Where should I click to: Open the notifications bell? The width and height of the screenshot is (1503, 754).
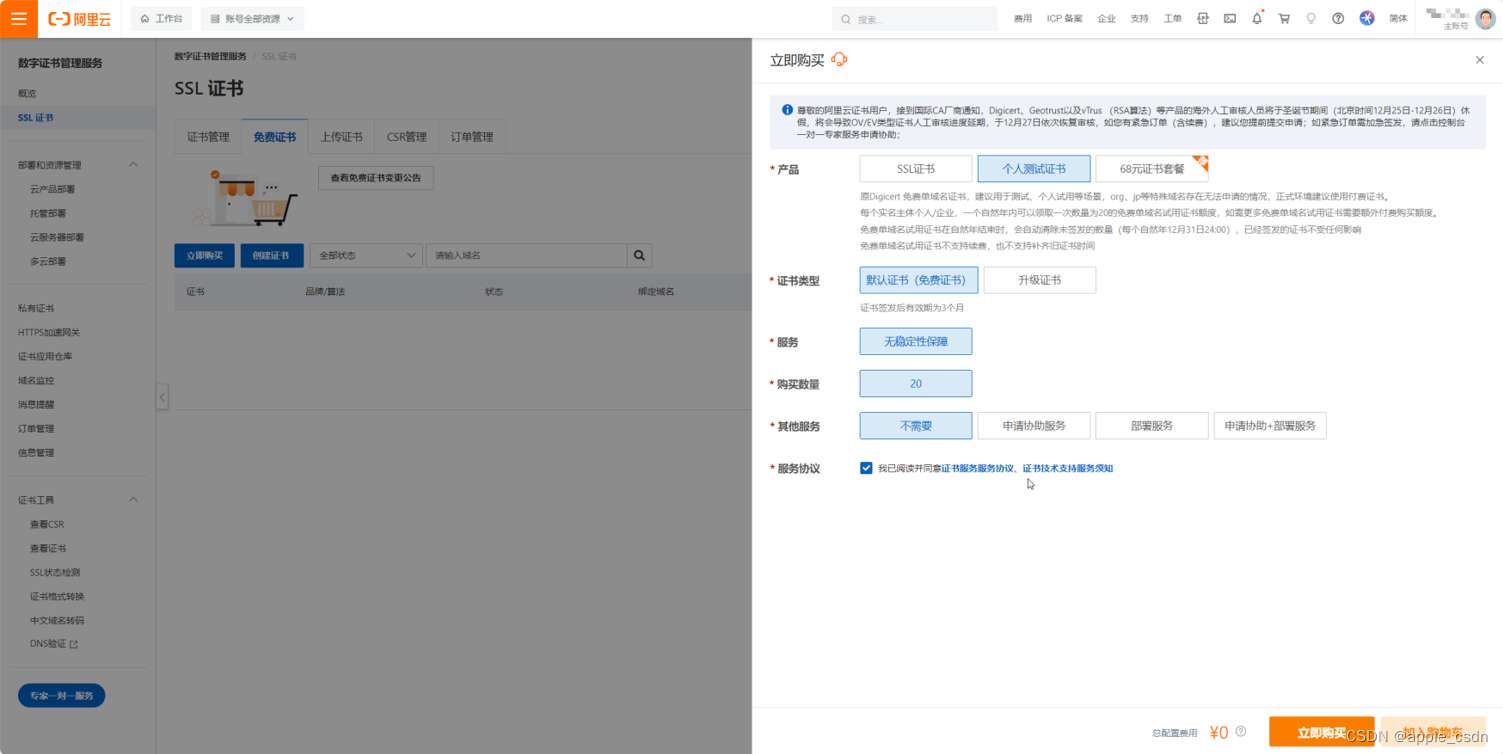[1257, 19]
